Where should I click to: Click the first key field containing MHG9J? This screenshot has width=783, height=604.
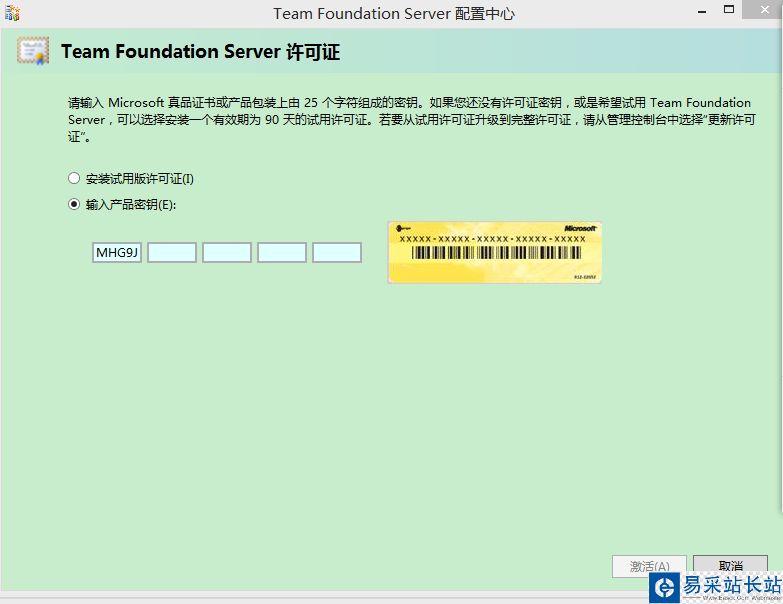pos(117,253)
